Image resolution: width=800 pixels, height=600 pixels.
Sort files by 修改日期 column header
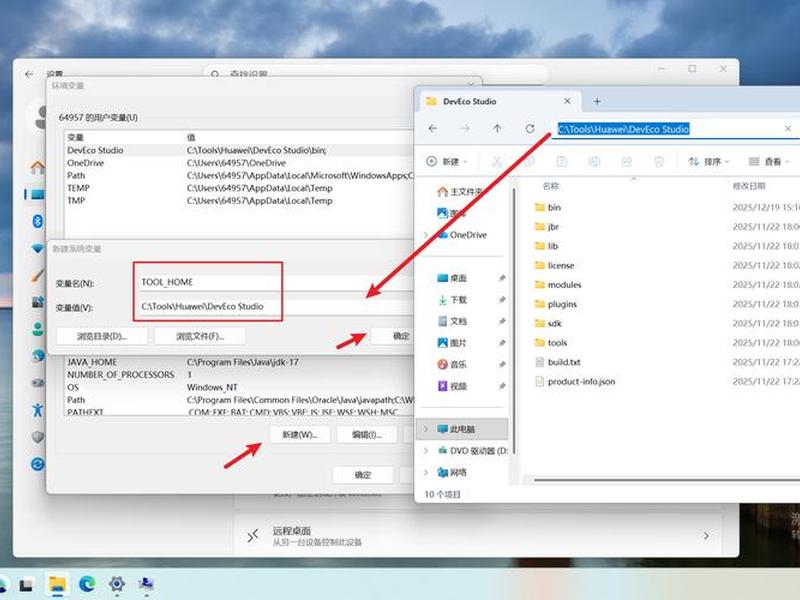pos(749,186)
